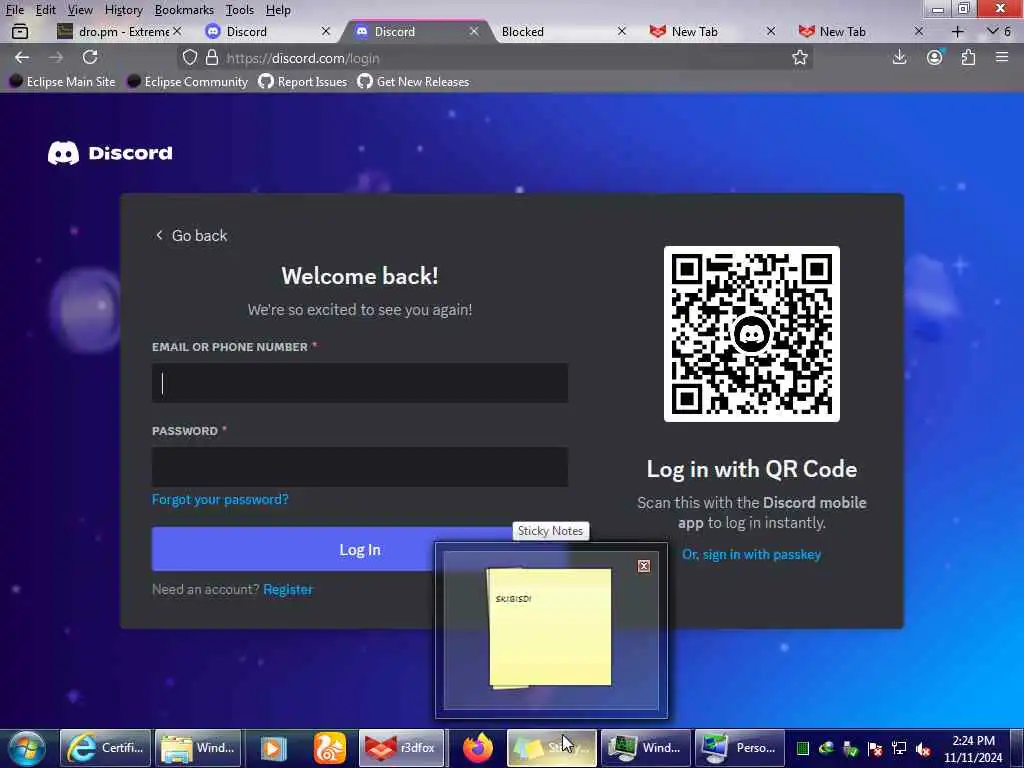The height and width of the screenshot is (768, 1024).
Task: Click the Register link
Action: click(288, 589)
